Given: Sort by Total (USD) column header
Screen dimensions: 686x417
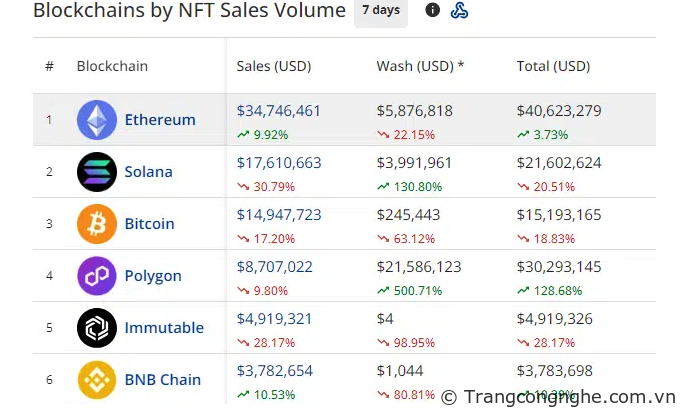Looking at the screenshot, I should (553, 67).
